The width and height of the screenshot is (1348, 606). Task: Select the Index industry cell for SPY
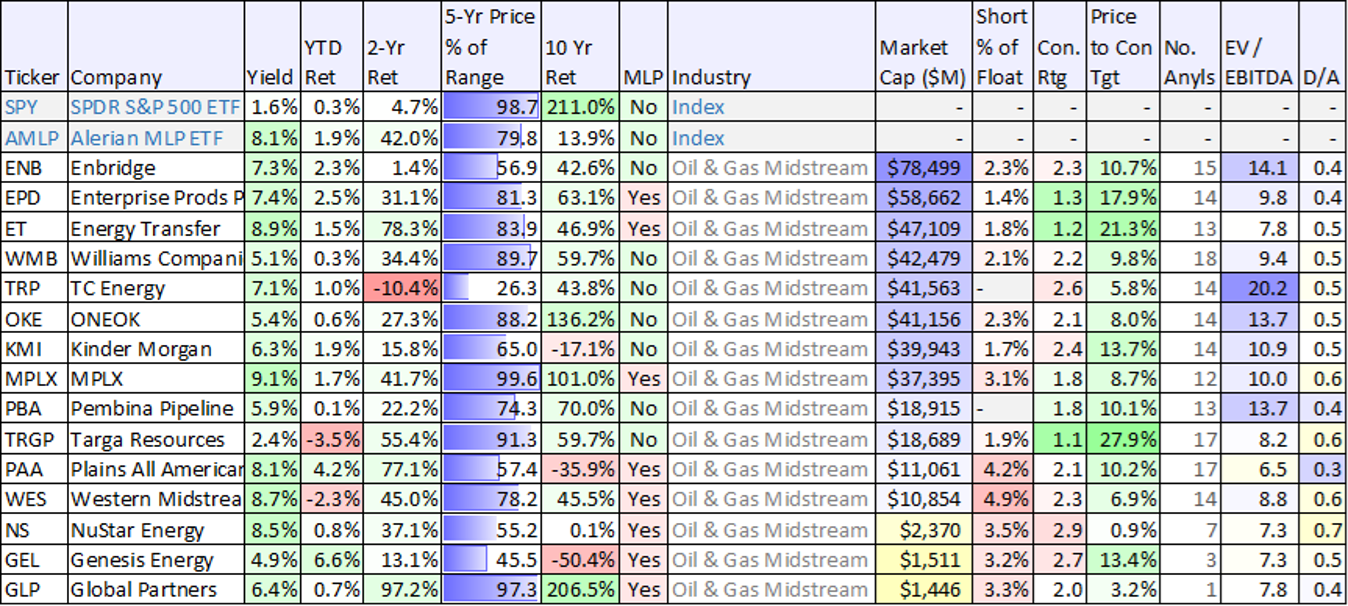pos(772,107)
